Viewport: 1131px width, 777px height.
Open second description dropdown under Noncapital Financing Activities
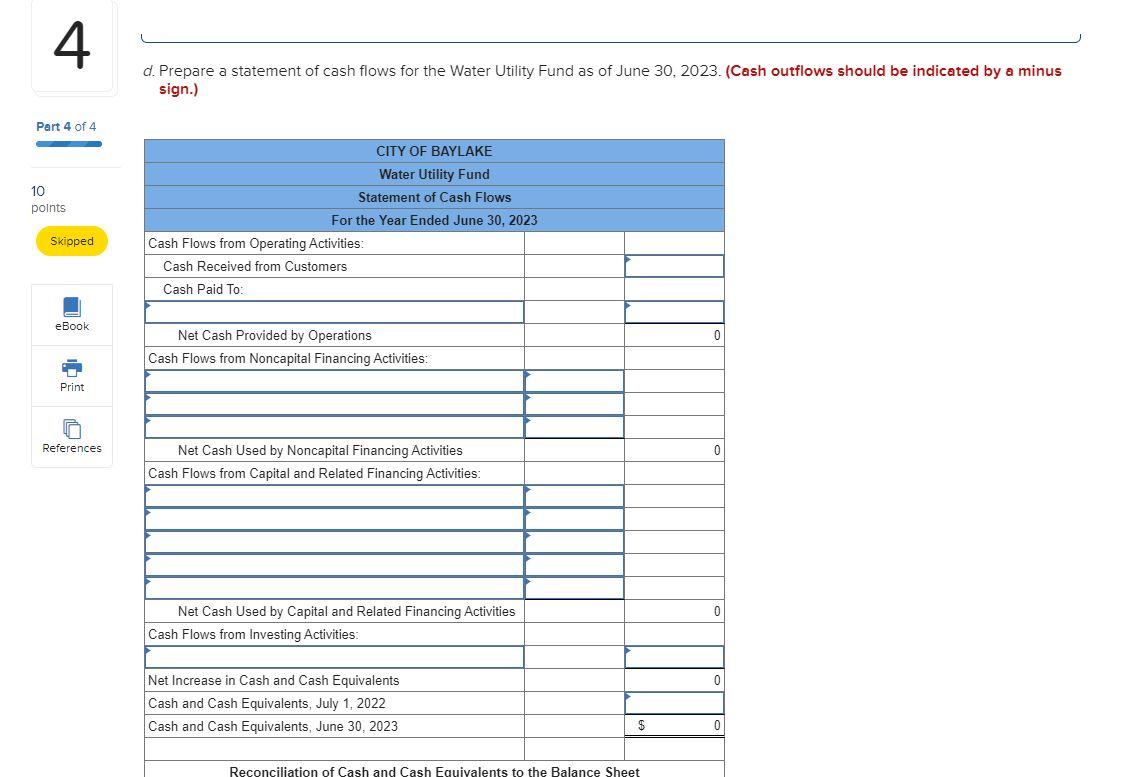[x=334, y=404]
